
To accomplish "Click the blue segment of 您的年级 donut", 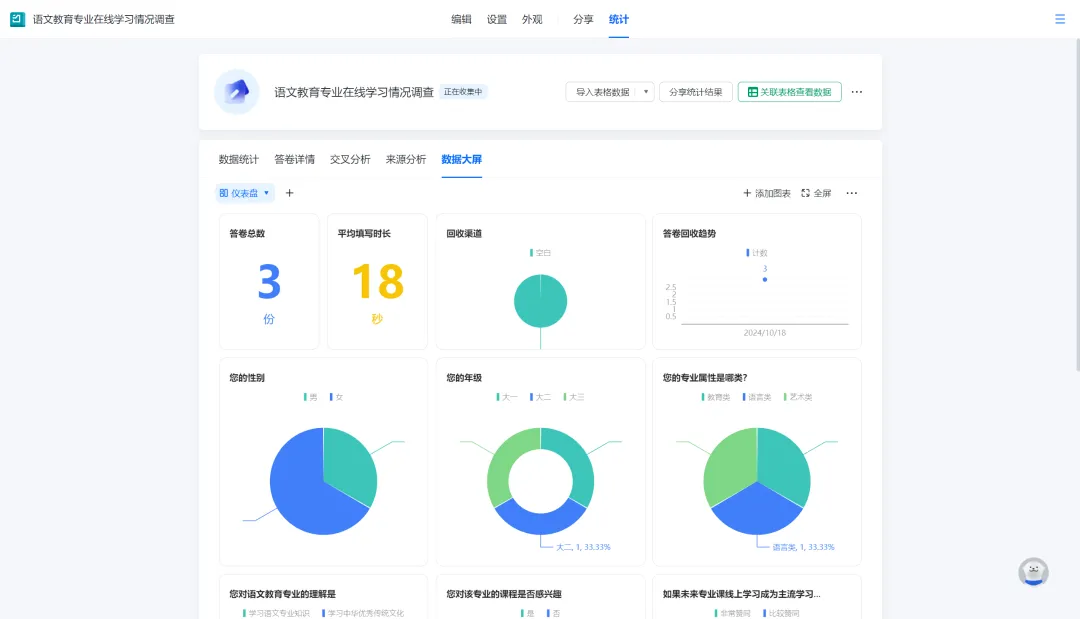I will [541, 521].
